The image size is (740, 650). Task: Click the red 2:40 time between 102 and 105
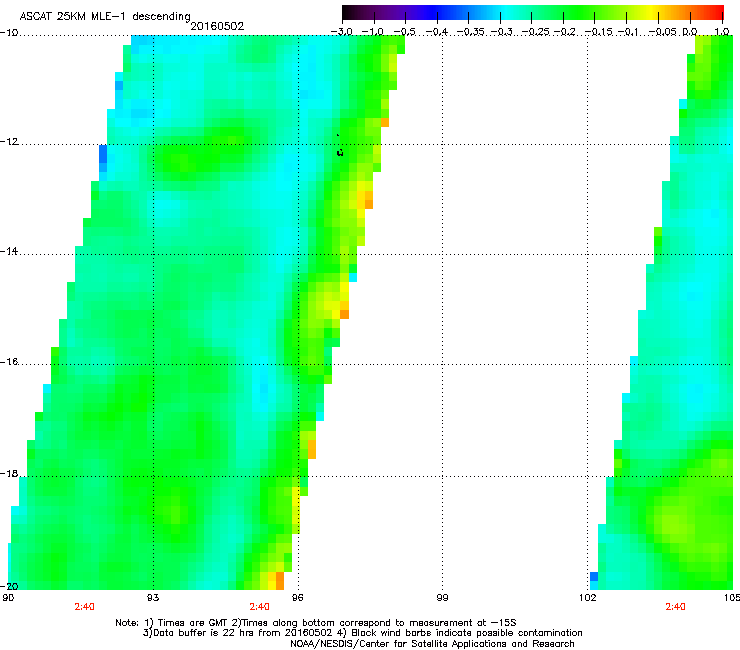coord(675,607)
